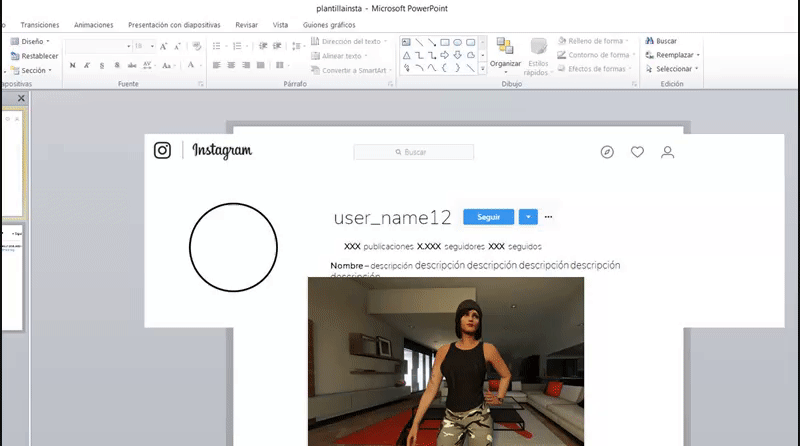Click the profile person icon on slide
Image resolution: width=800 pixels, height=446 pixels.
tap(667, 152)
